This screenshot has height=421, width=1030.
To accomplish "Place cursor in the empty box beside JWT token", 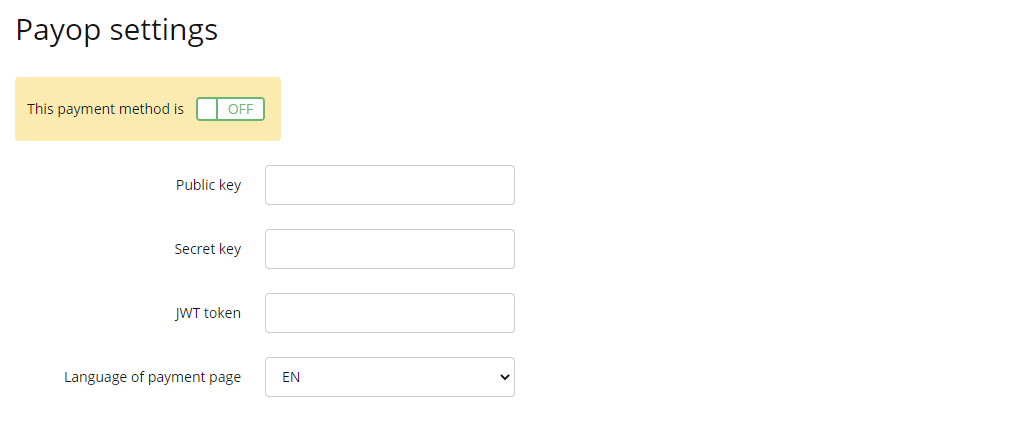I will [x=390, y=313].
